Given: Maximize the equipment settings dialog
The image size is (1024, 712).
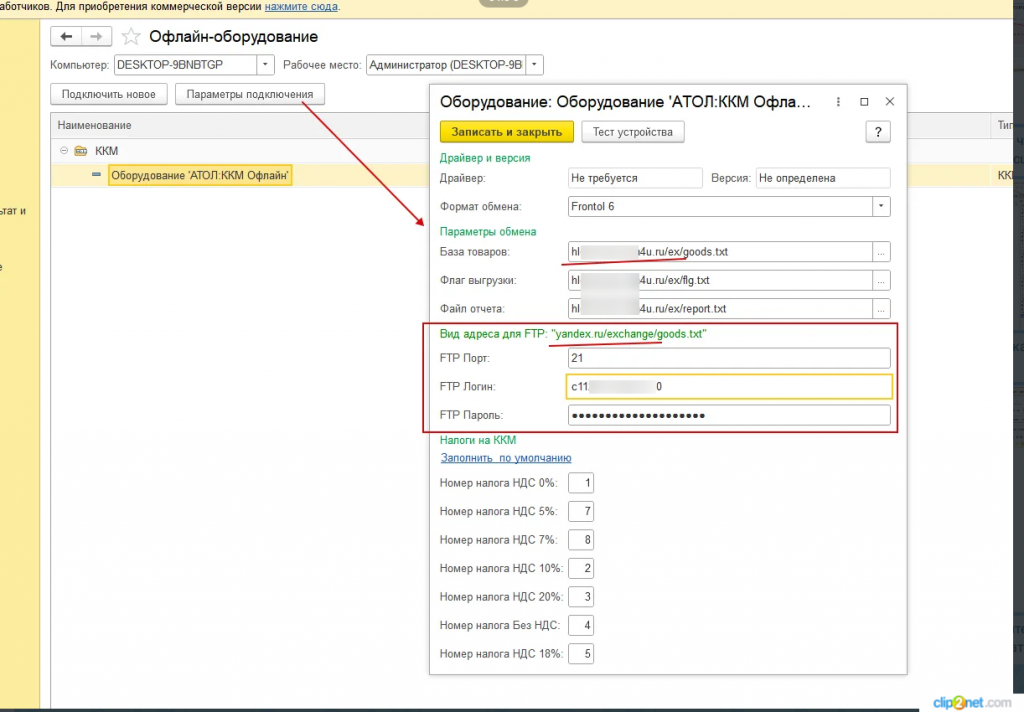Looking at the screenshot, I should point(864,102).
